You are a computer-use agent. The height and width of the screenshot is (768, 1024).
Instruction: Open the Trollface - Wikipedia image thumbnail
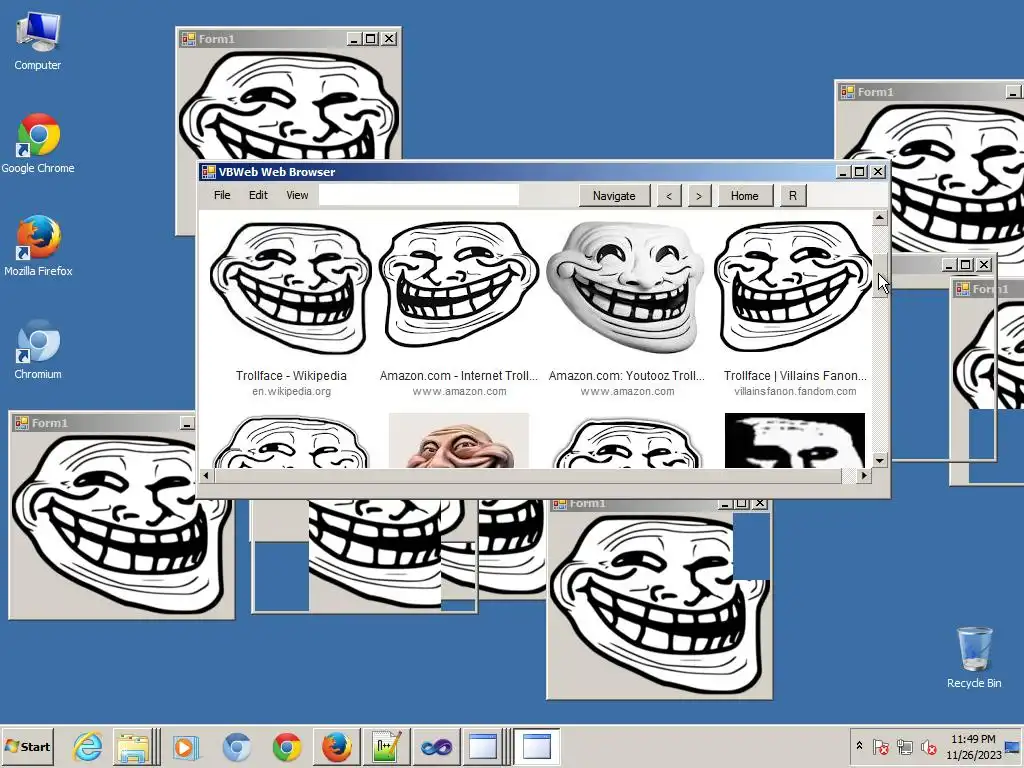(291, 287)
